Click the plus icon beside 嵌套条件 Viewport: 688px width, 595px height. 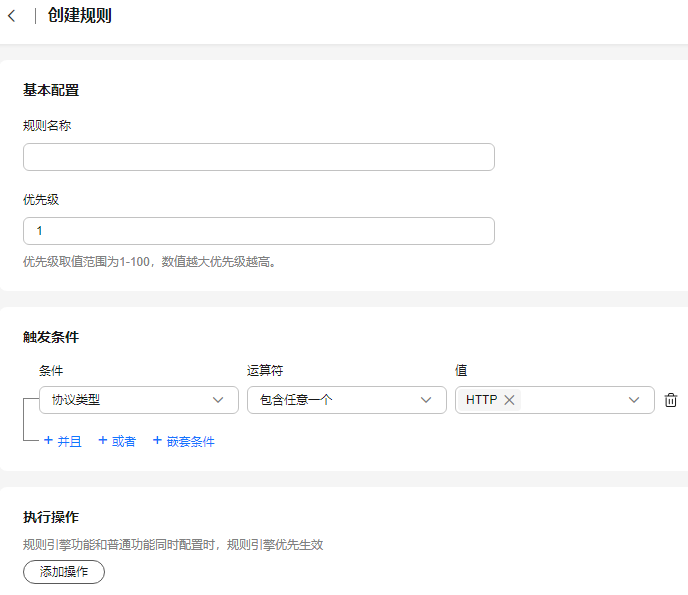(x=157, y=440)
